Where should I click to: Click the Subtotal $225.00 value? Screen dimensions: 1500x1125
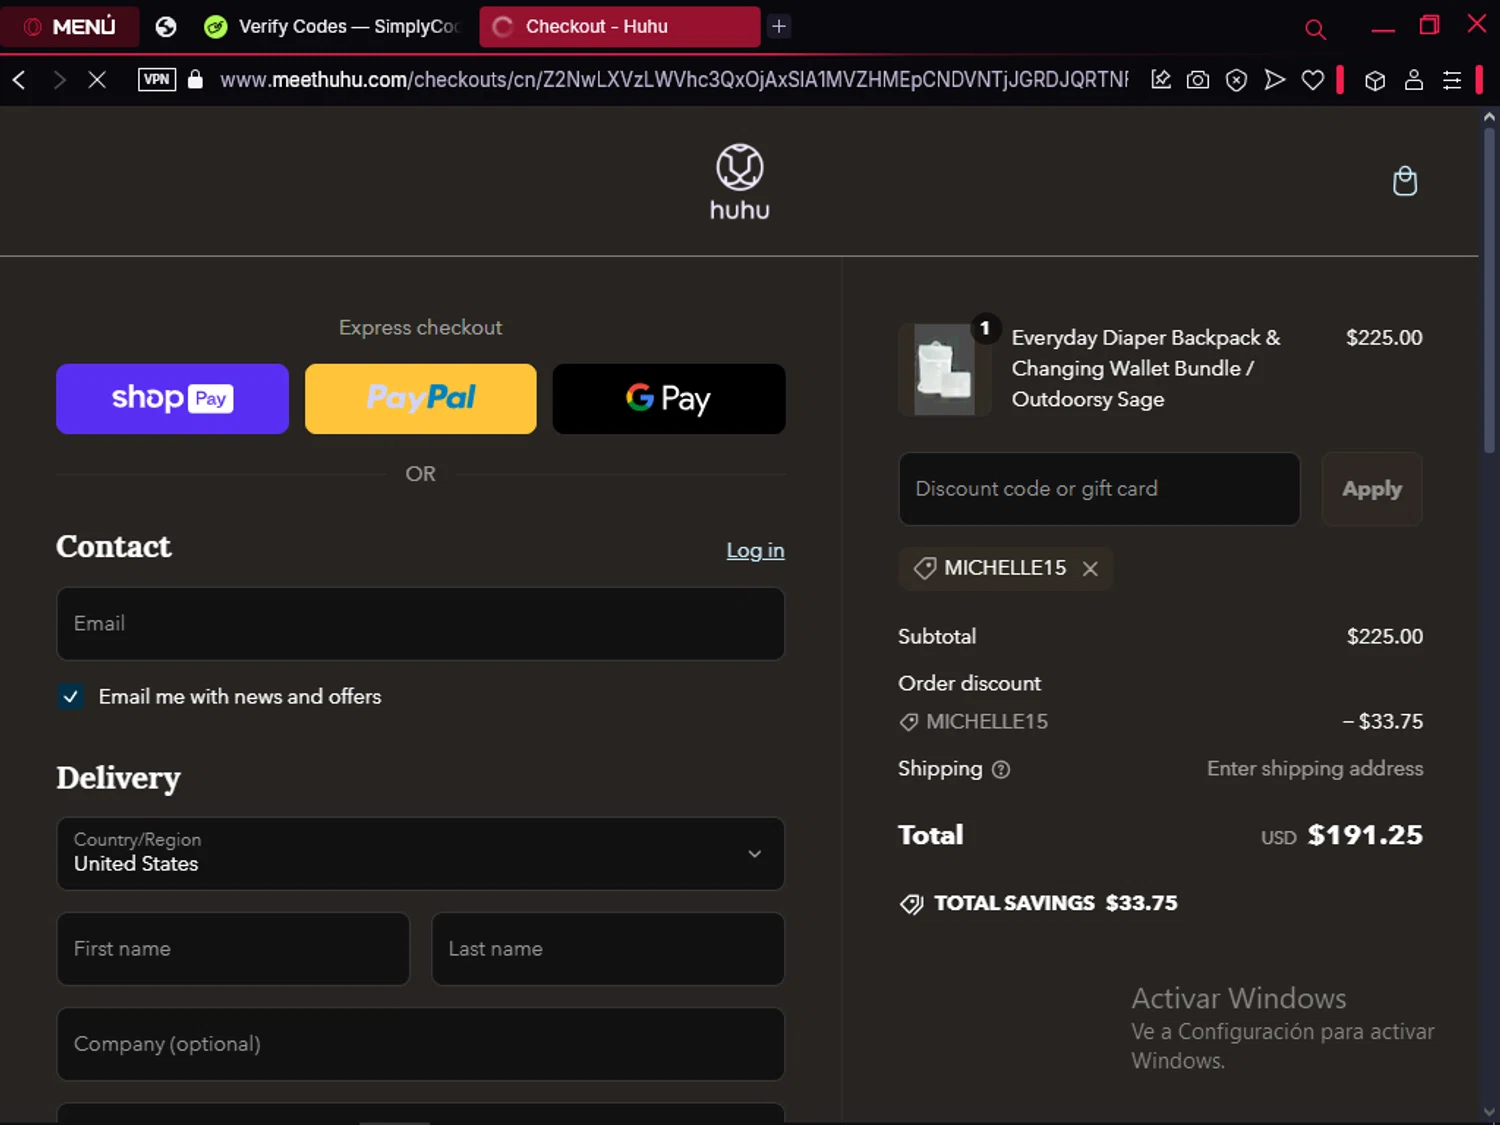coord(1385,637)
